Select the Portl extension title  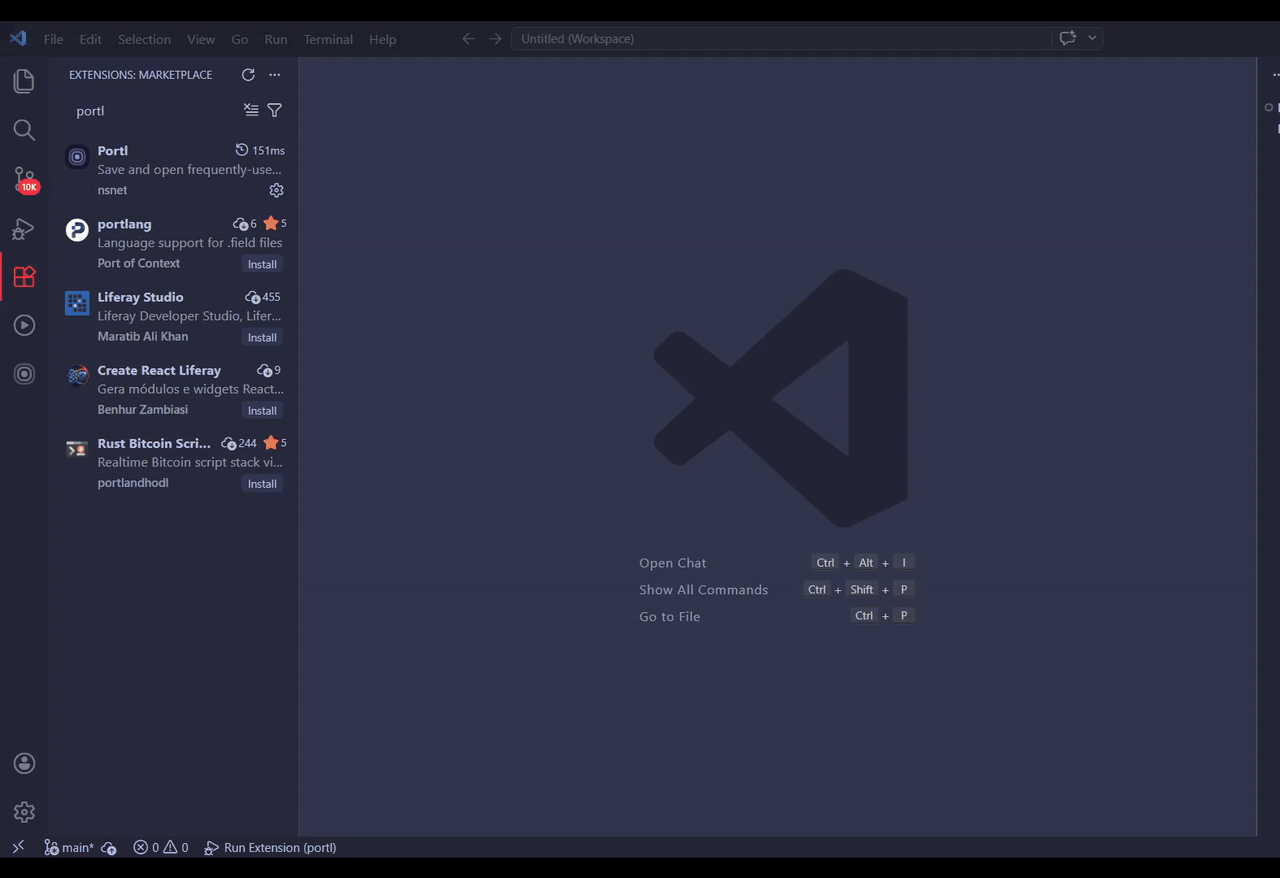pos(113,151)
